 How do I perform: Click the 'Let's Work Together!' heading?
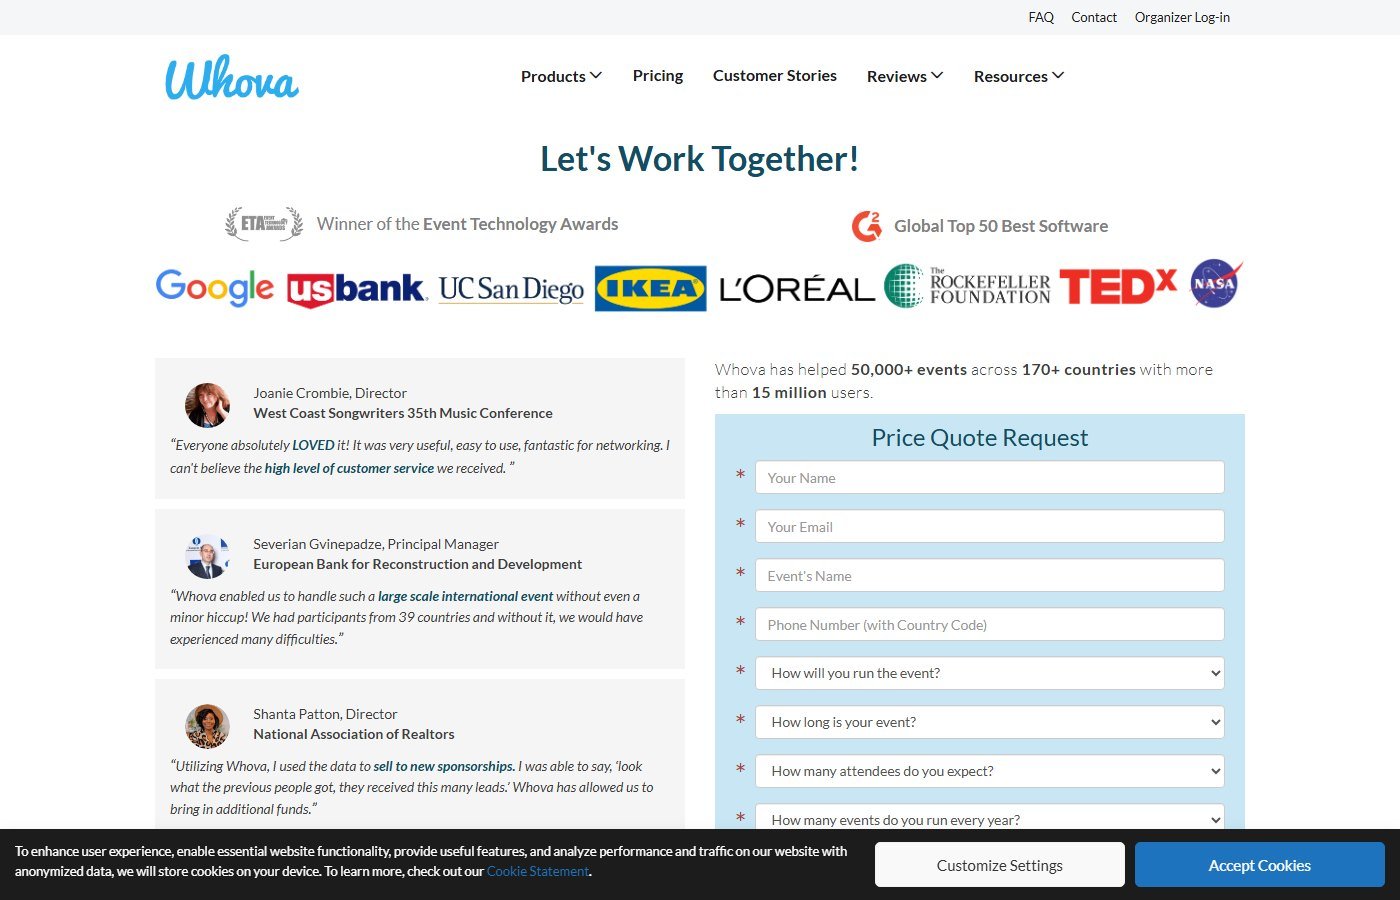point(700,158)
